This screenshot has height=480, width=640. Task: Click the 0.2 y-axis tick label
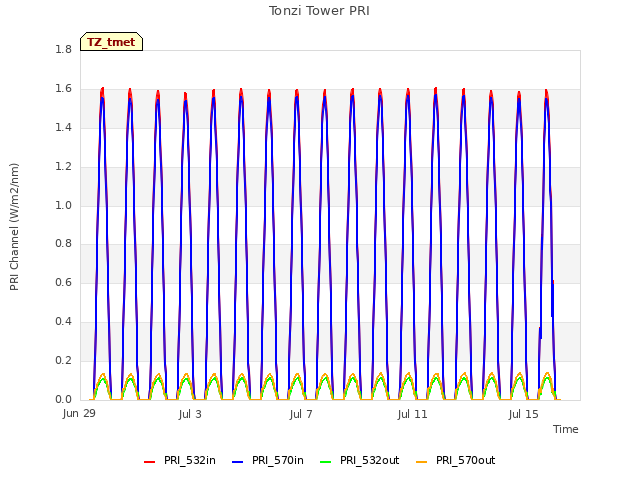64,360
